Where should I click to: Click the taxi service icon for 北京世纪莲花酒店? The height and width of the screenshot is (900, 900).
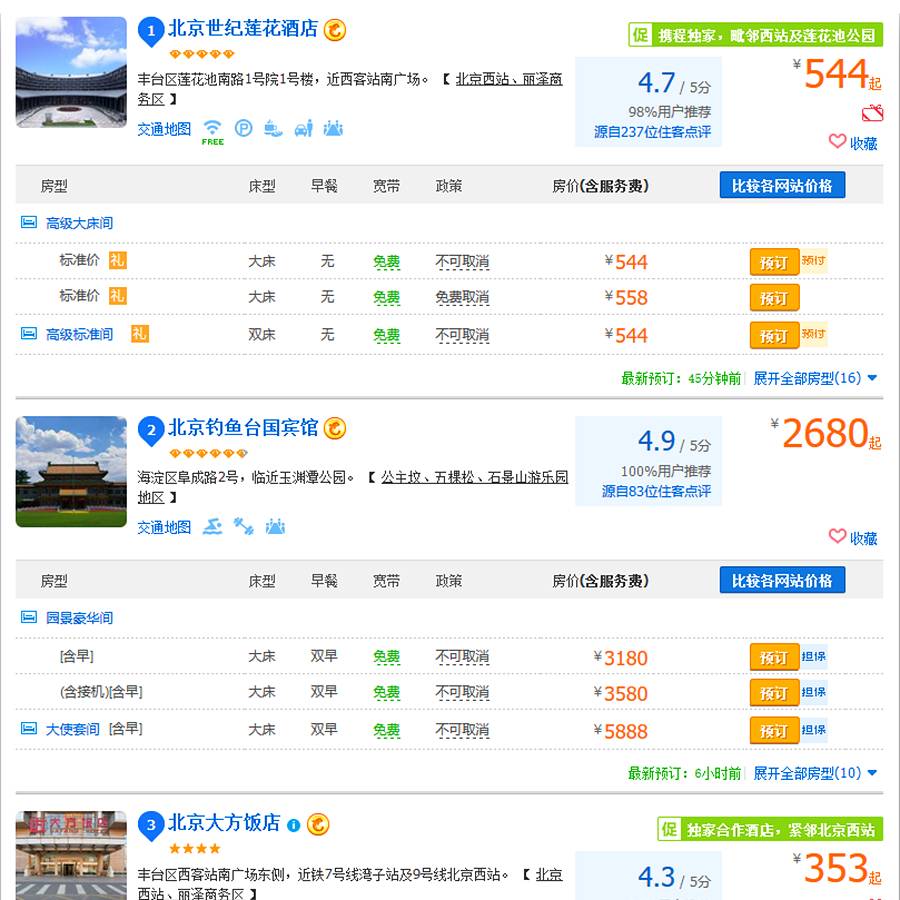click(x=304, y=127)
